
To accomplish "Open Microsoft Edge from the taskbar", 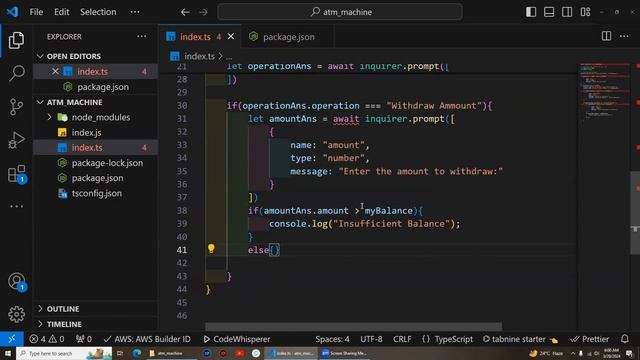I will click(x=136, y=353).
